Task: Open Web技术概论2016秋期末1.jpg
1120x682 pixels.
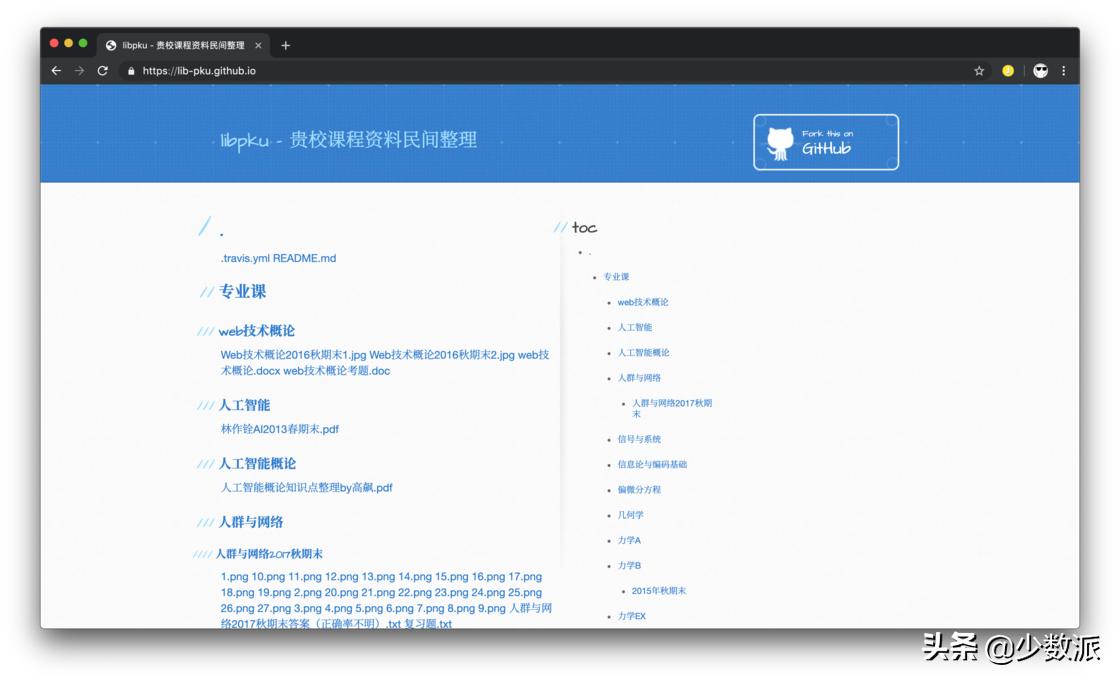Action: click(293, 354)
